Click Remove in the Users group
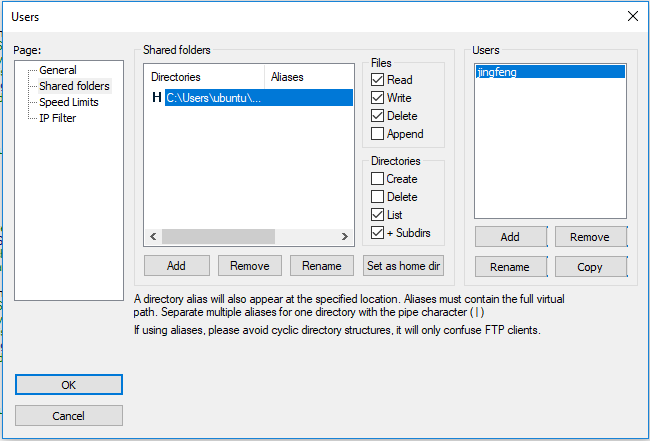This screenshot has width=650, height=441. (591, 237)
